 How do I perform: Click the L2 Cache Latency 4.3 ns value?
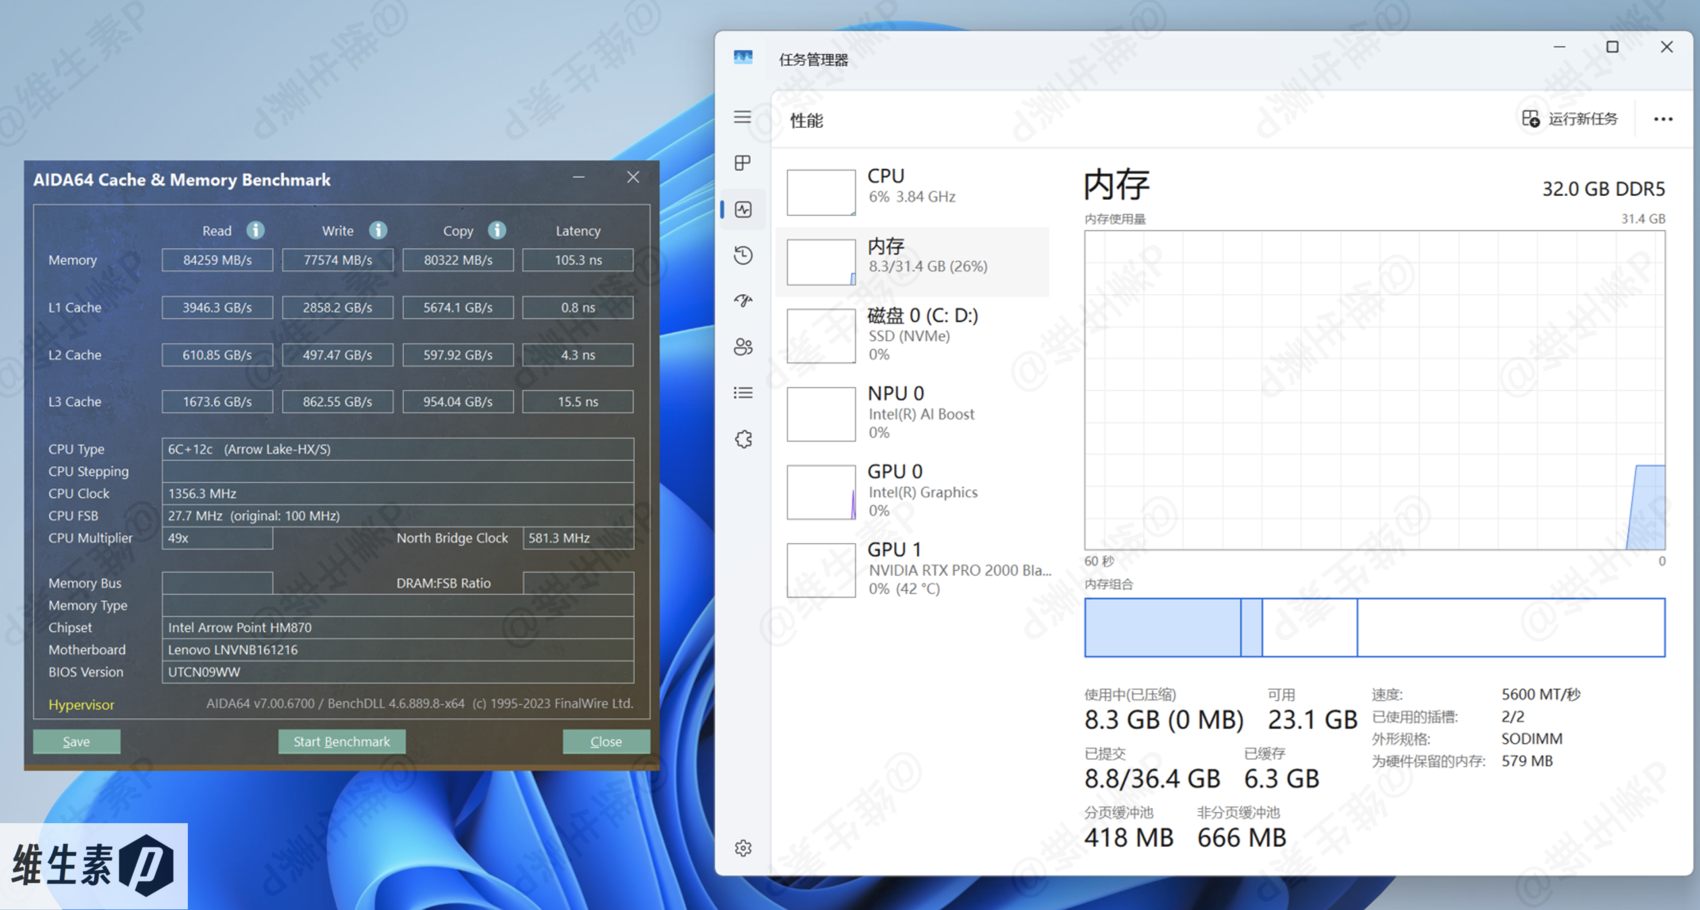[x=578, y=355]
